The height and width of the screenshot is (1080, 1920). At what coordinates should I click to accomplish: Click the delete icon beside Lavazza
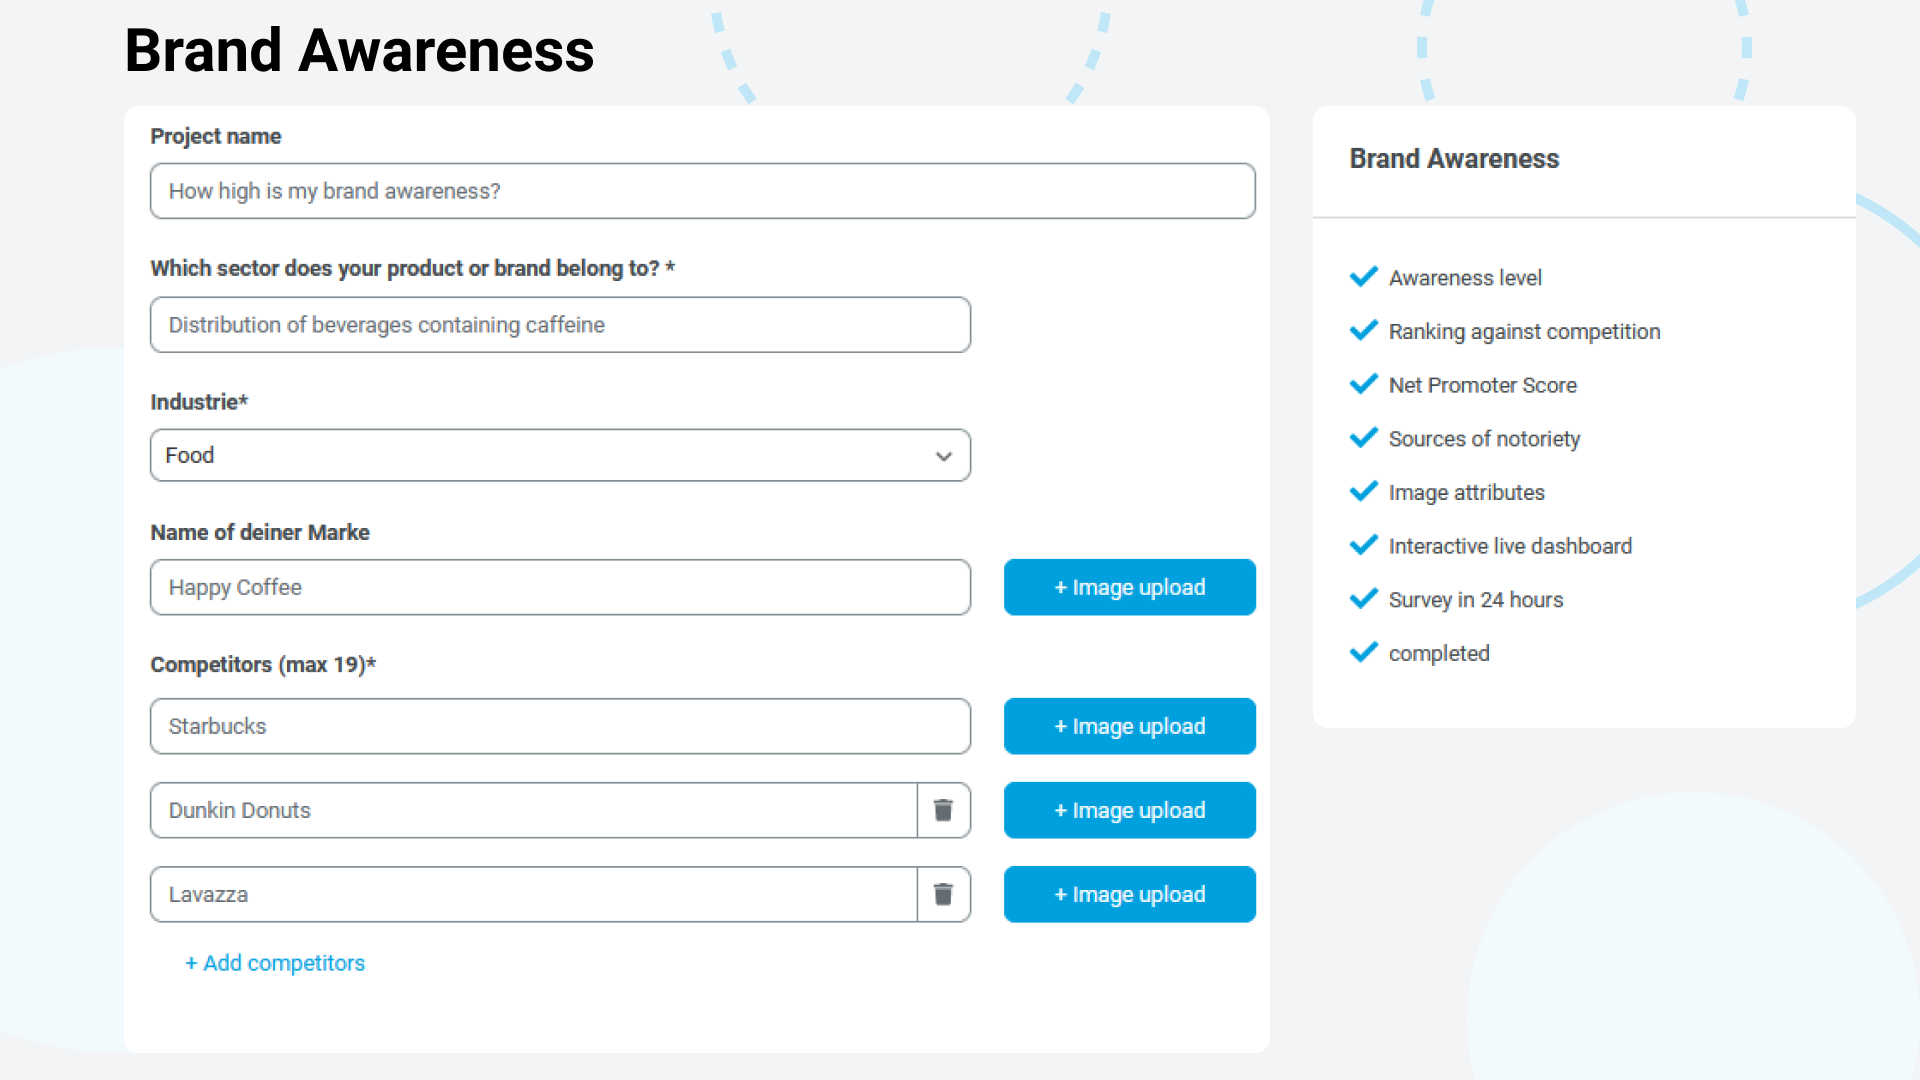click(942, 894)
